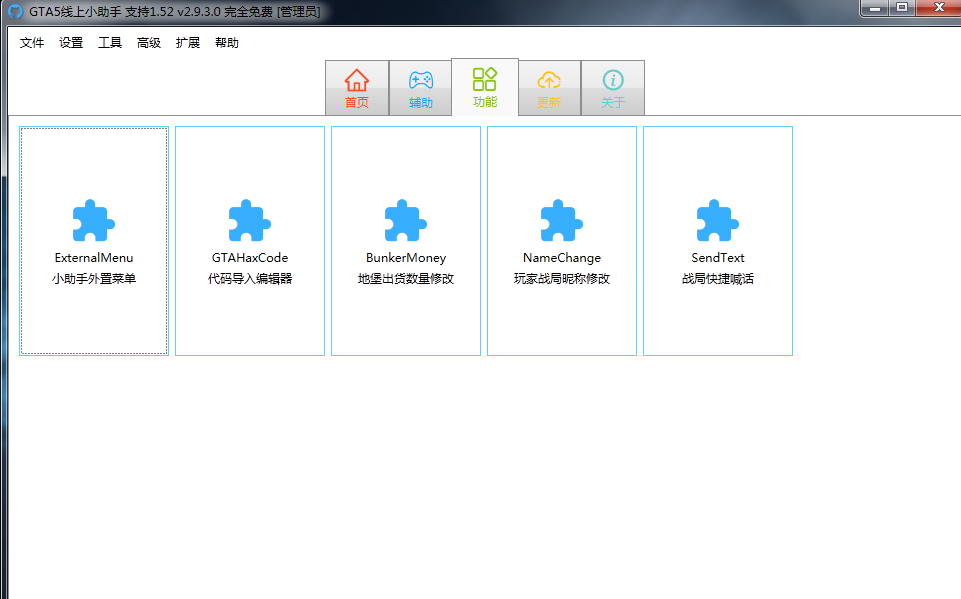This screenshot has height=599, width=961.
Task: Maximize the GTA5 helper window
Action: [x=901, y=8]
